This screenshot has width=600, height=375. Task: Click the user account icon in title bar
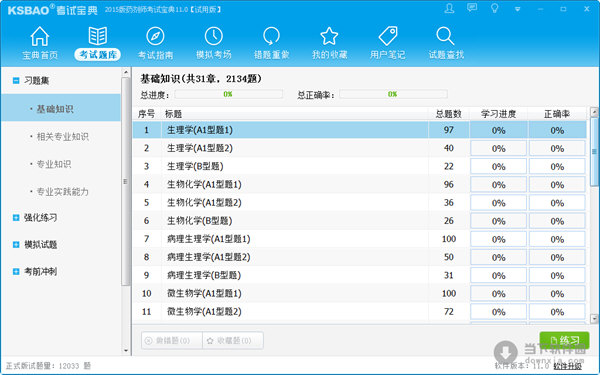coord(450,8)
